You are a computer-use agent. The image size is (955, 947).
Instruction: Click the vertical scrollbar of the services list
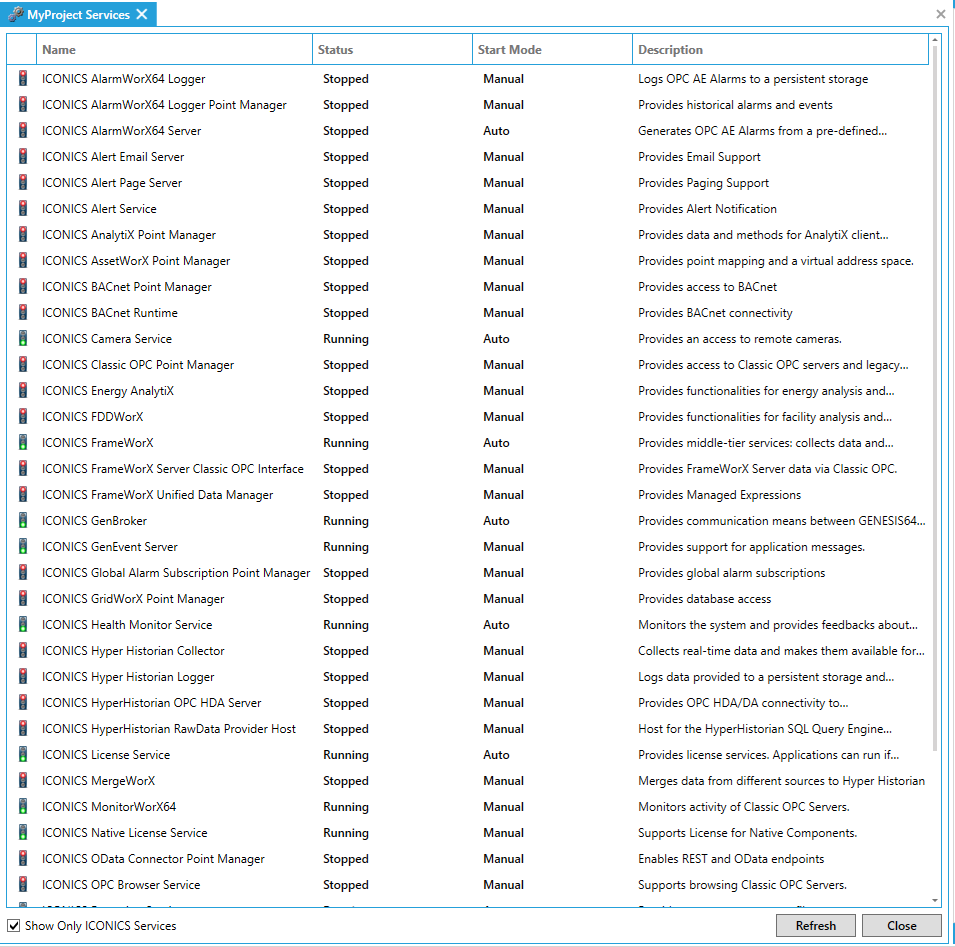(x=936, y=400)
